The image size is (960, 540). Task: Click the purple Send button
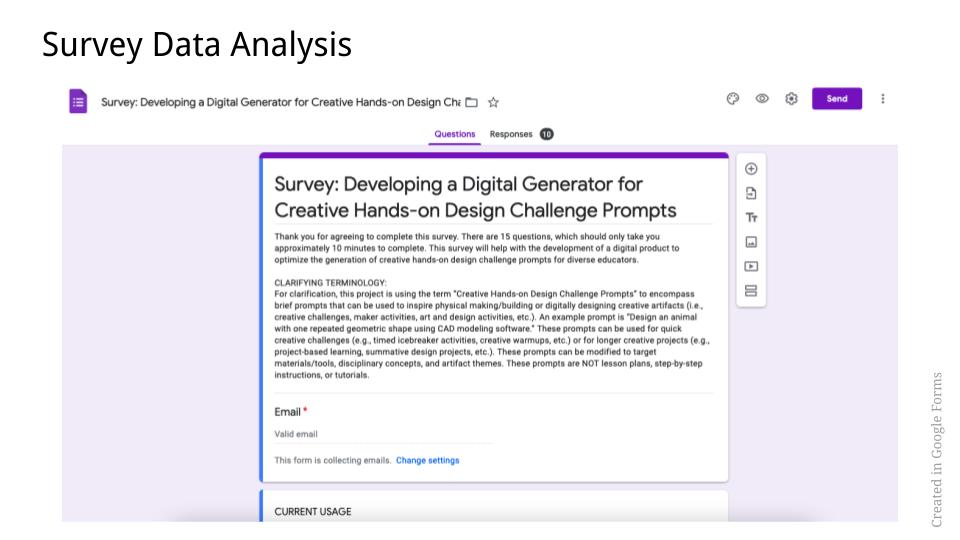(x=837, y=99)
